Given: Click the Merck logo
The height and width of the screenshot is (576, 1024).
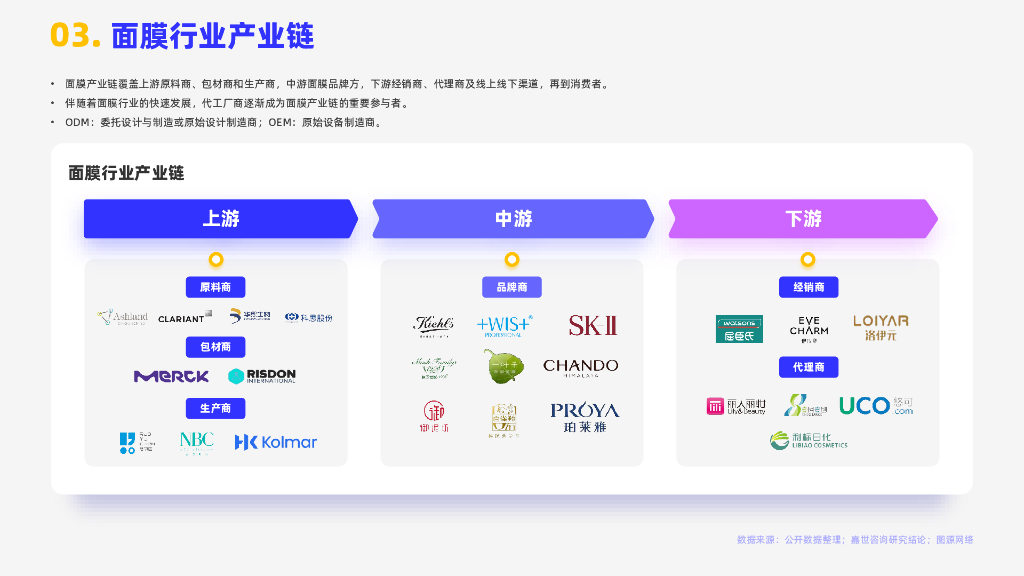Looking at the screenshot, I should [x=171, y=376].
